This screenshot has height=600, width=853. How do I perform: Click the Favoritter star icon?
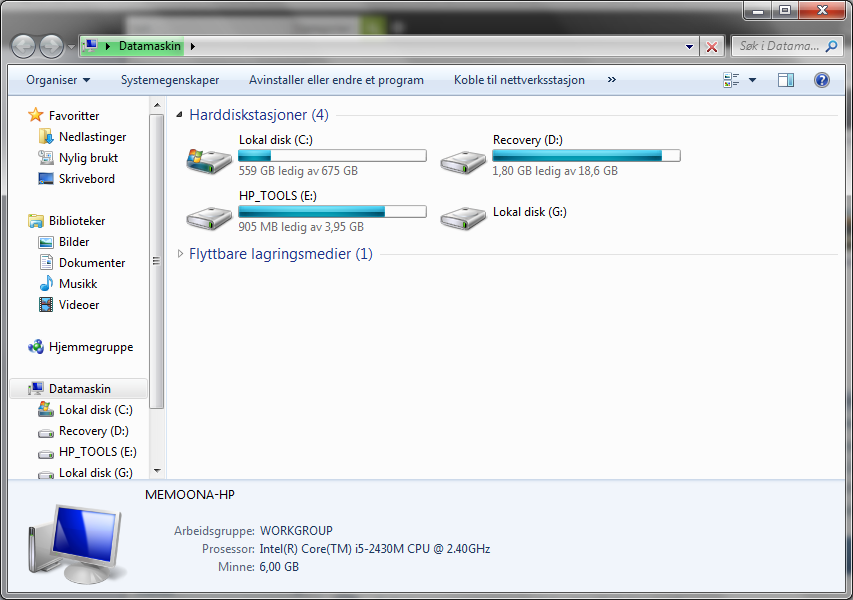point(35,115)
